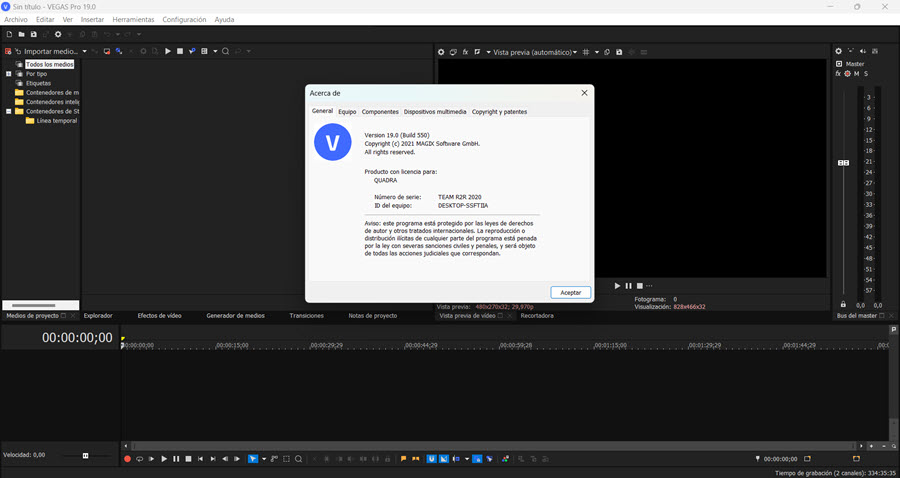Open the Importar medios dropdown arrow

click(84, 51)
